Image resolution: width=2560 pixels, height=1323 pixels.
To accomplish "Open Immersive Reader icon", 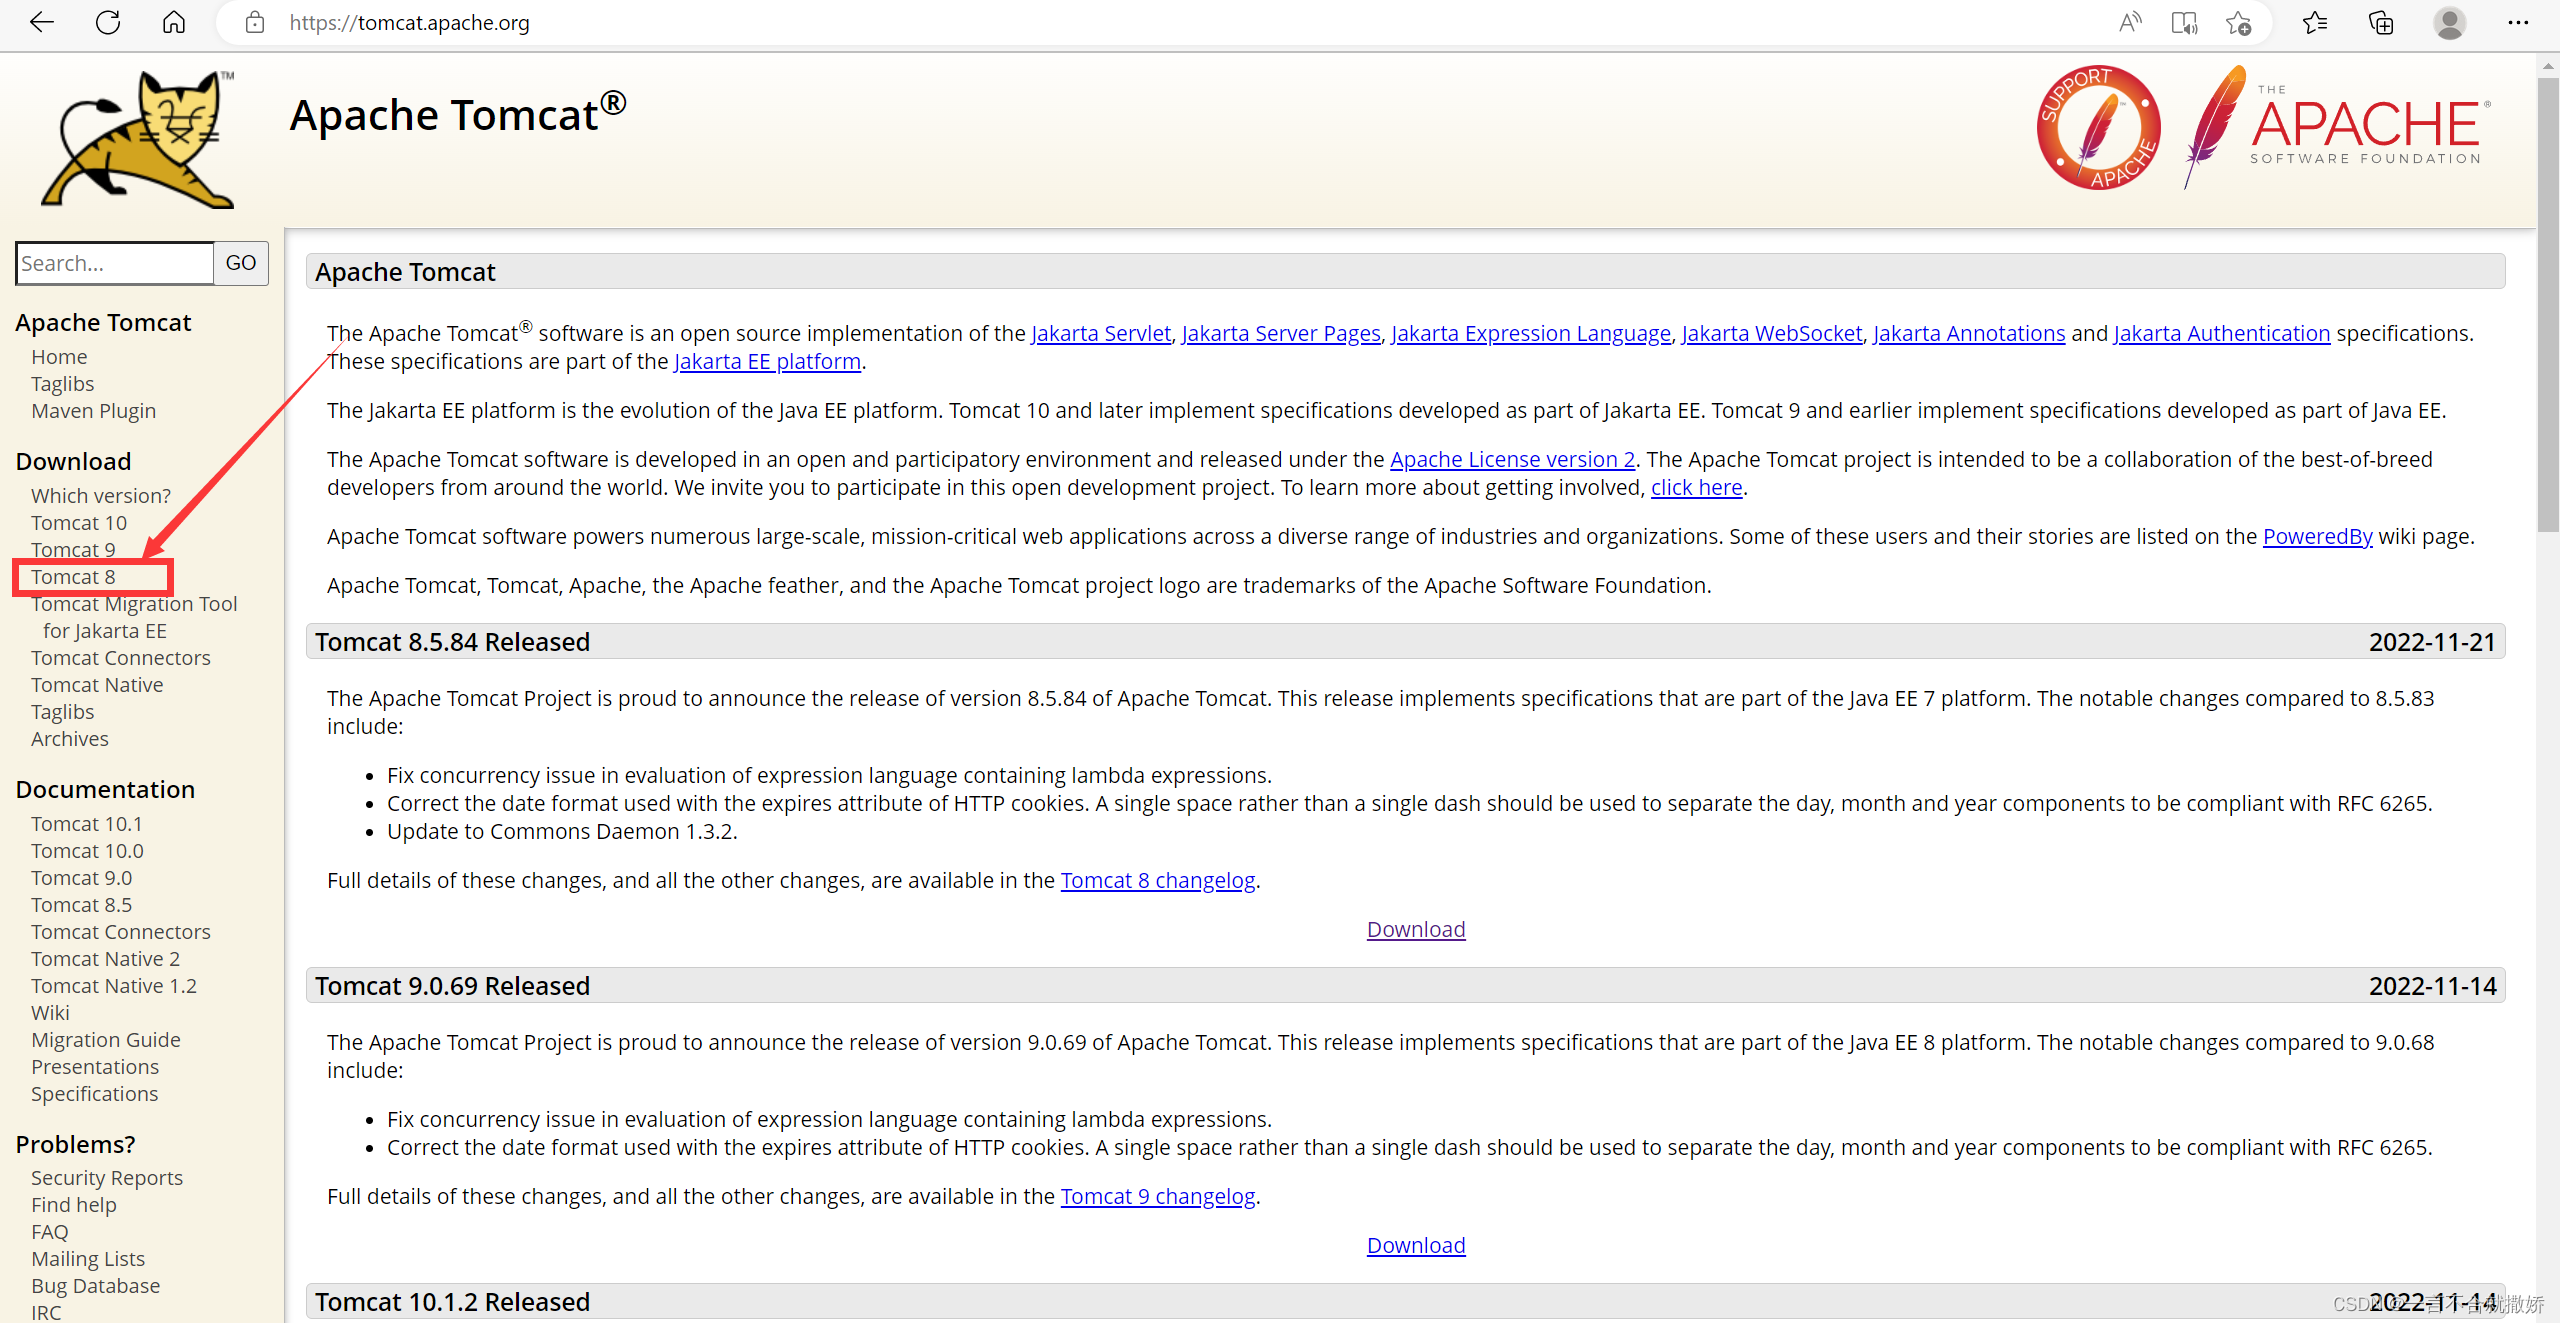I will point(2184,22).
